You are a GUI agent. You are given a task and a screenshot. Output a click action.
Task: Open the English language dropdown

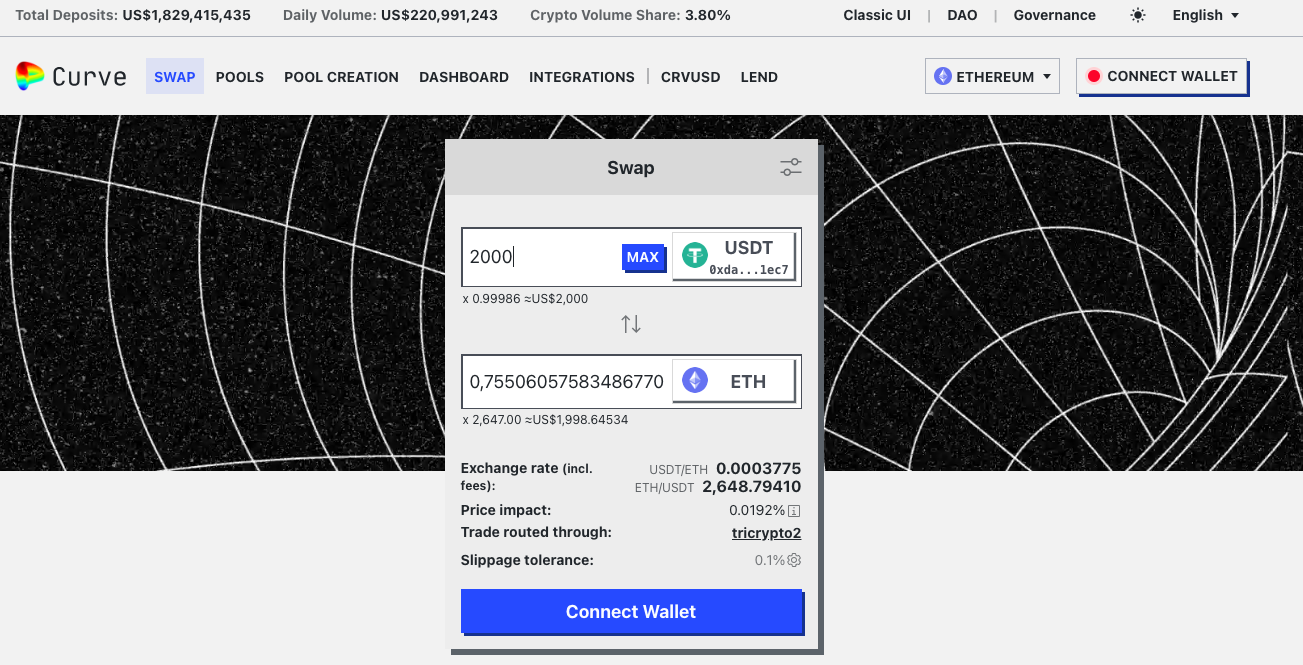click(1205, 15)
